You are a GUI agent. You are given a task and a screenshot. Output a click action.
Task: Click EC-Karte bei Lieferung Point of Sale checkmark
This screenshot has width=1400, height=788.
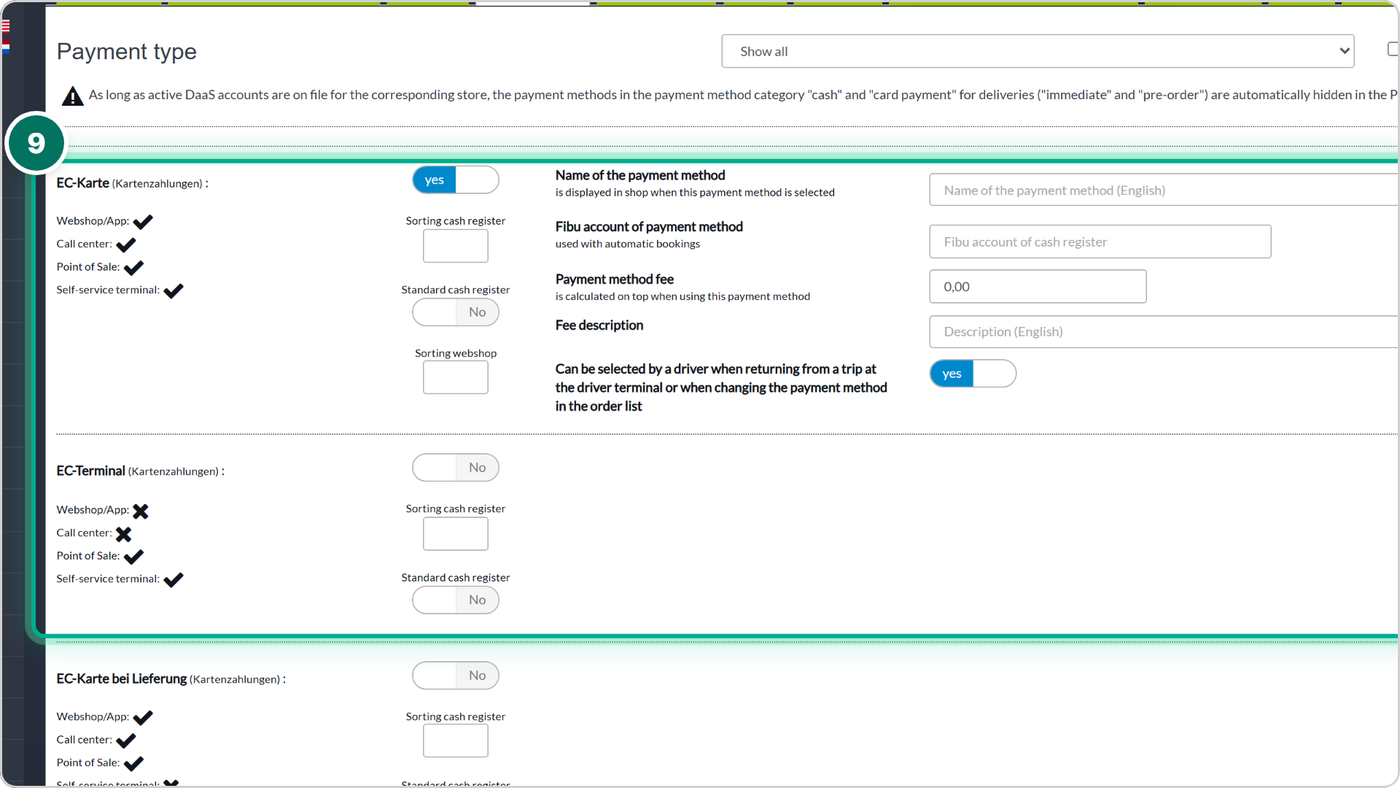click(134, 763)
